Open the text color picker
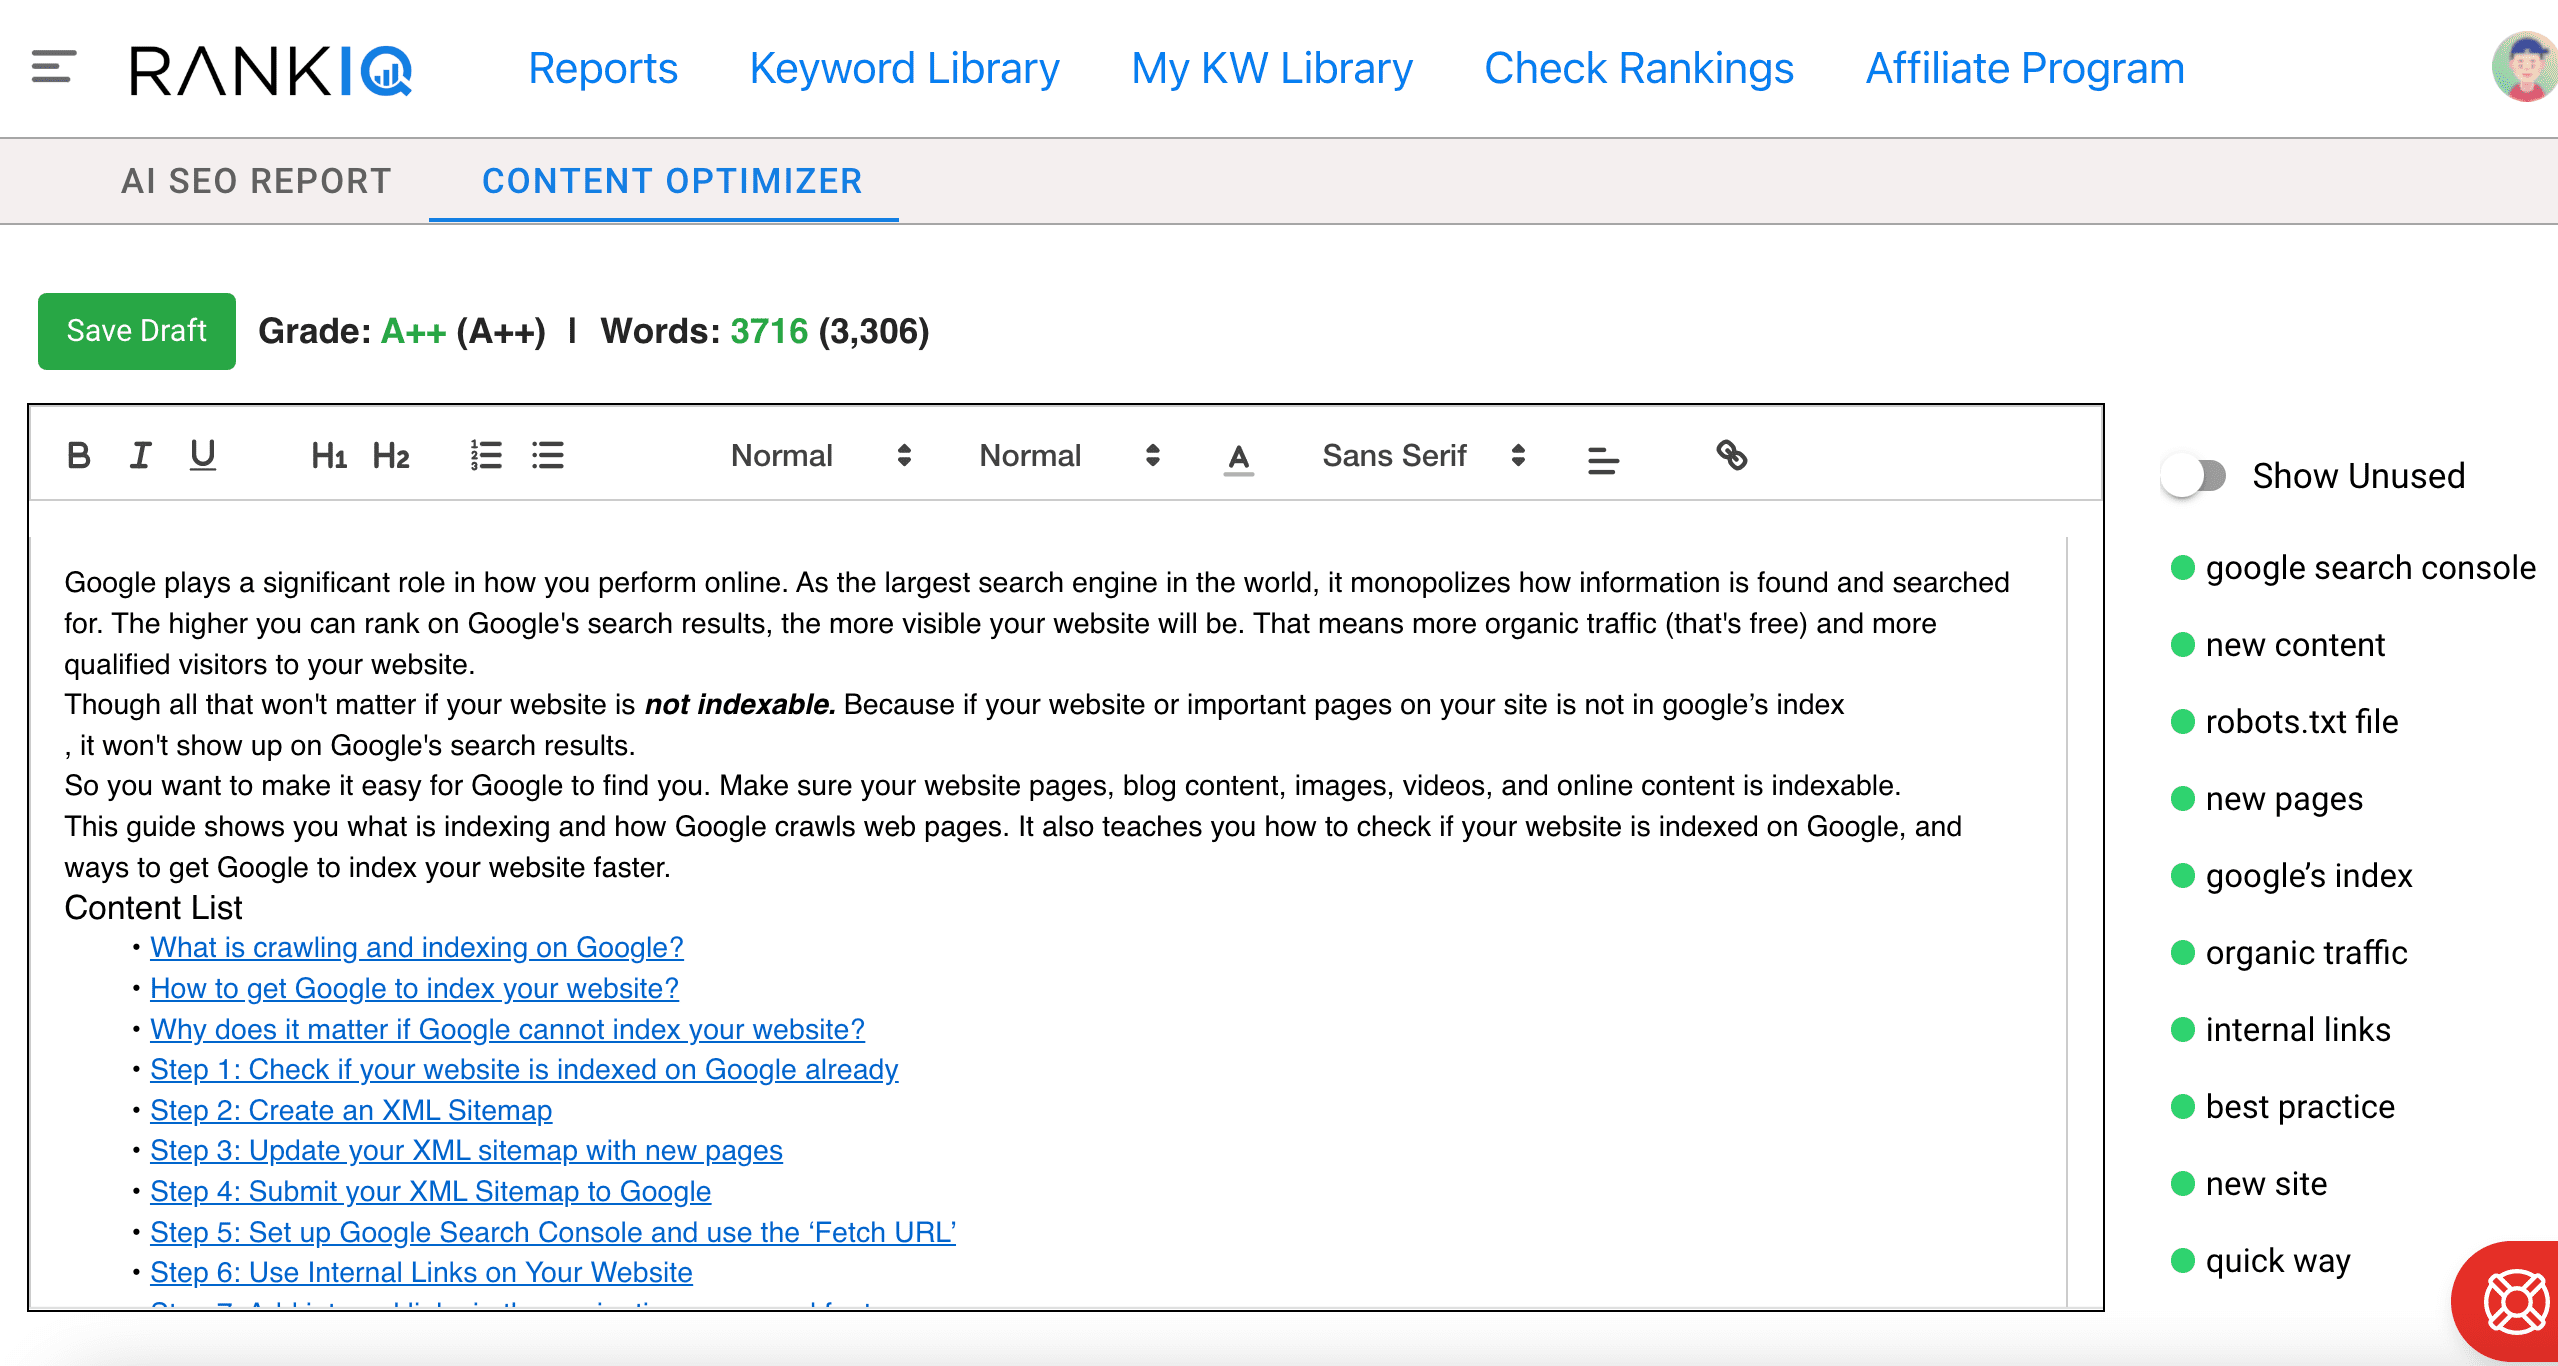This screenshot has height=1366, width=2558. (1238, 456)
